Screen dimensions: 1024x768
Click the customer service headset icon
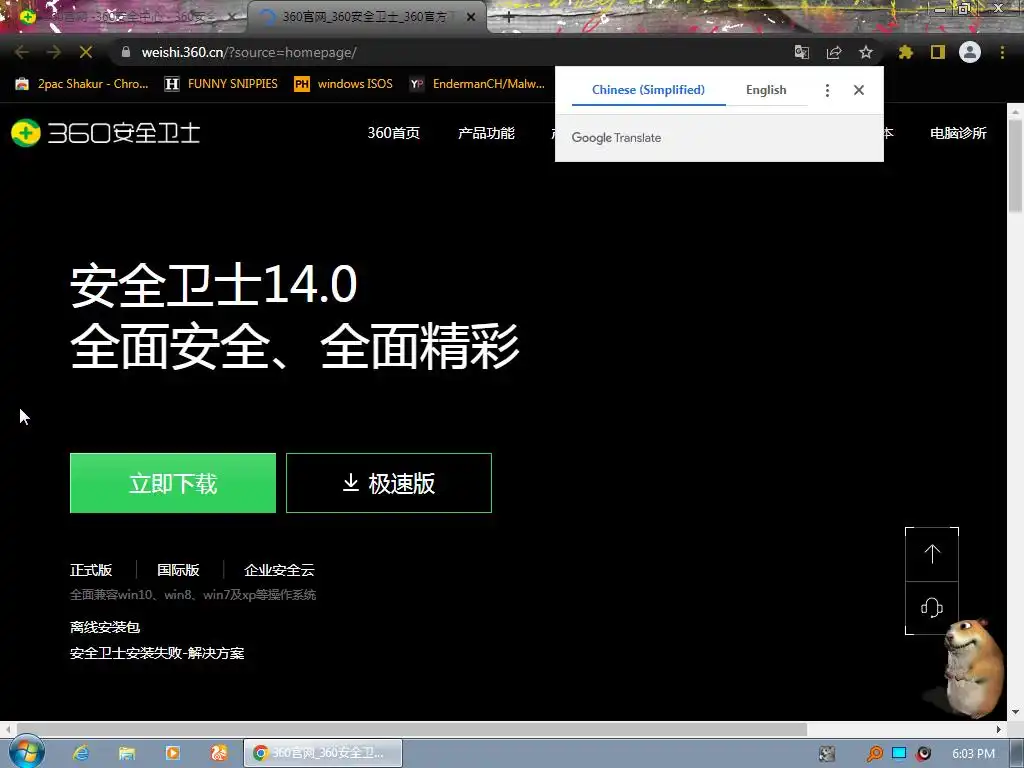pos(932,608)
